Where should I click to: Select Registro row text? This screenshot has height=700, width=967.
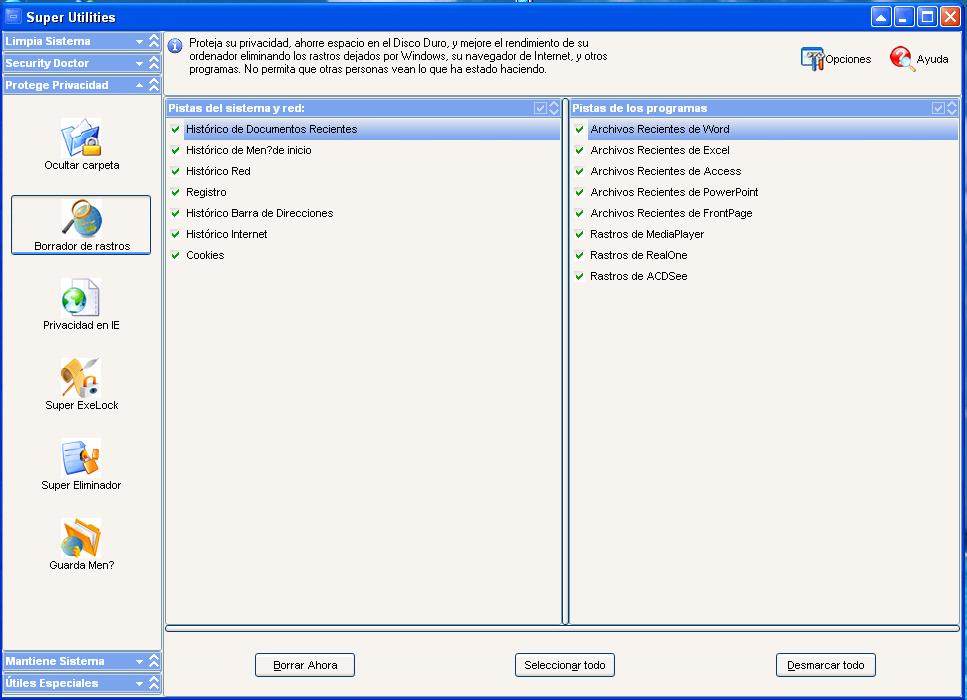[206, 192]
